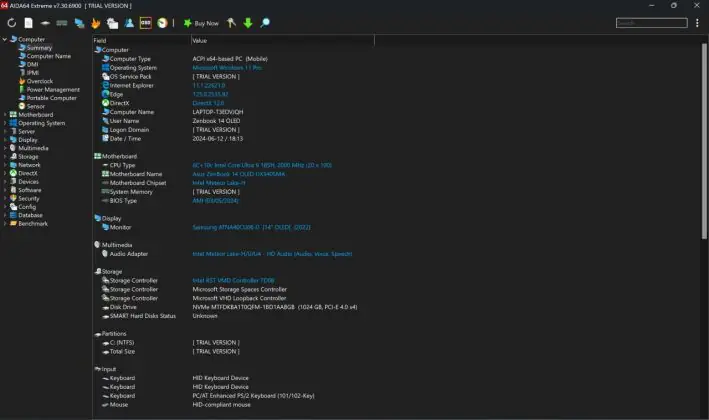Focus the Search input field
Image resolution: width=709 pixels, height=420 pixels.
click(x=652, y=23)
